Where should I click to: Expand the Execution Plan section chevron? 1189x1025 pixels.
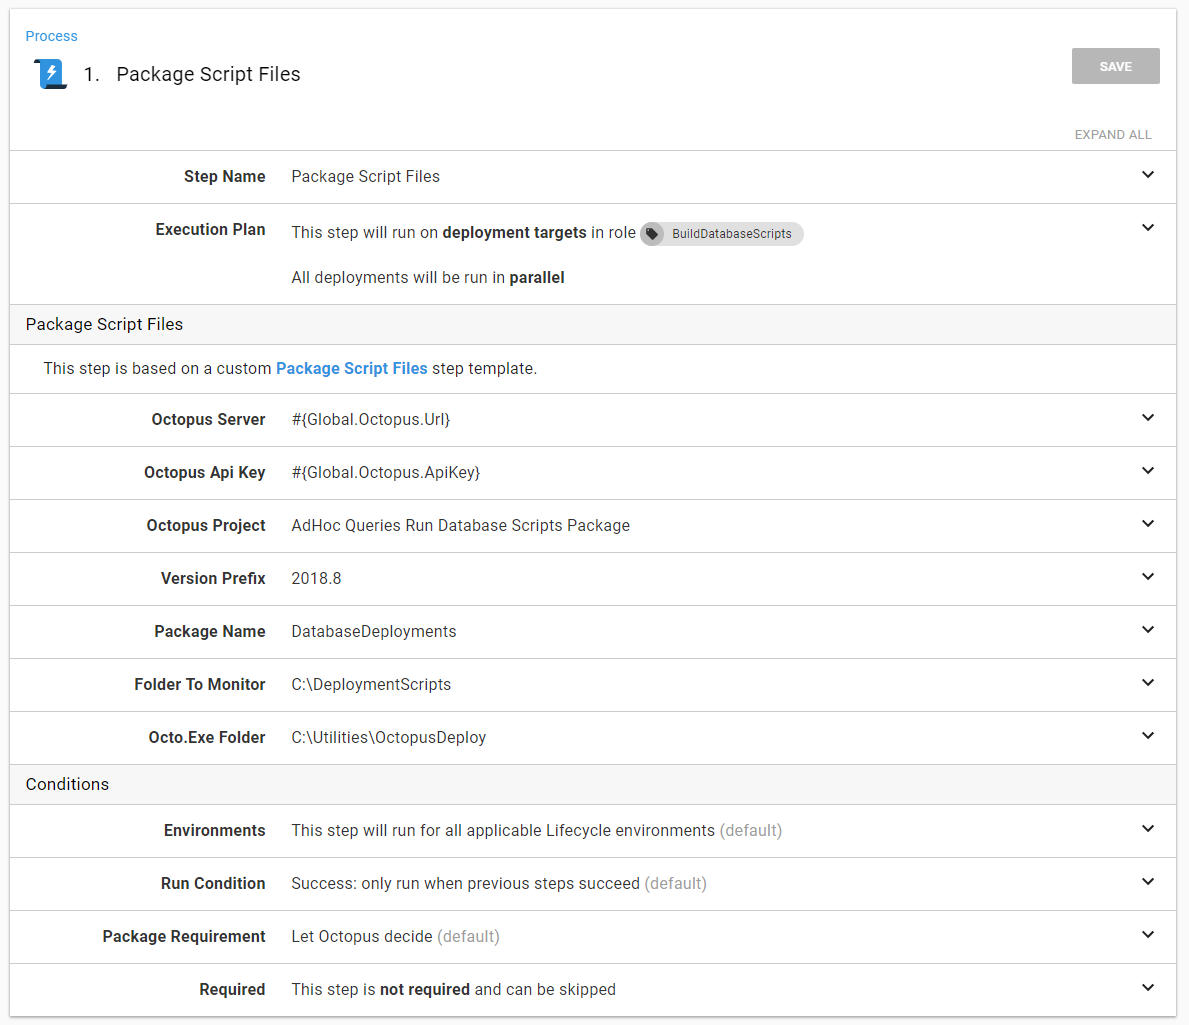click(x=1147, y=228)
